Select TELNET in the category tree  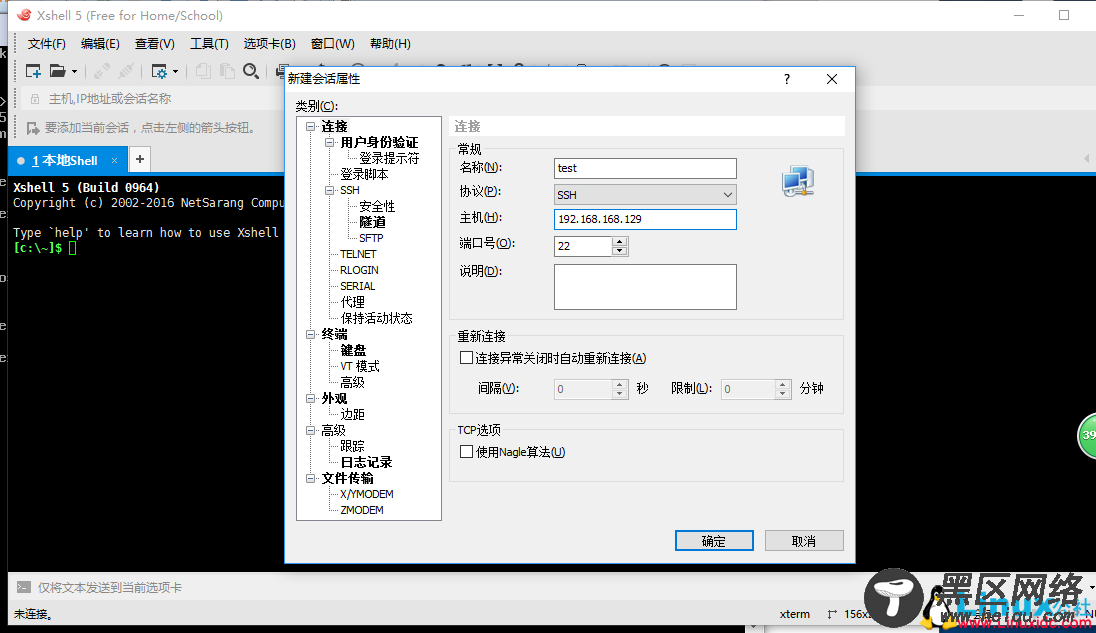pos(358,254)
